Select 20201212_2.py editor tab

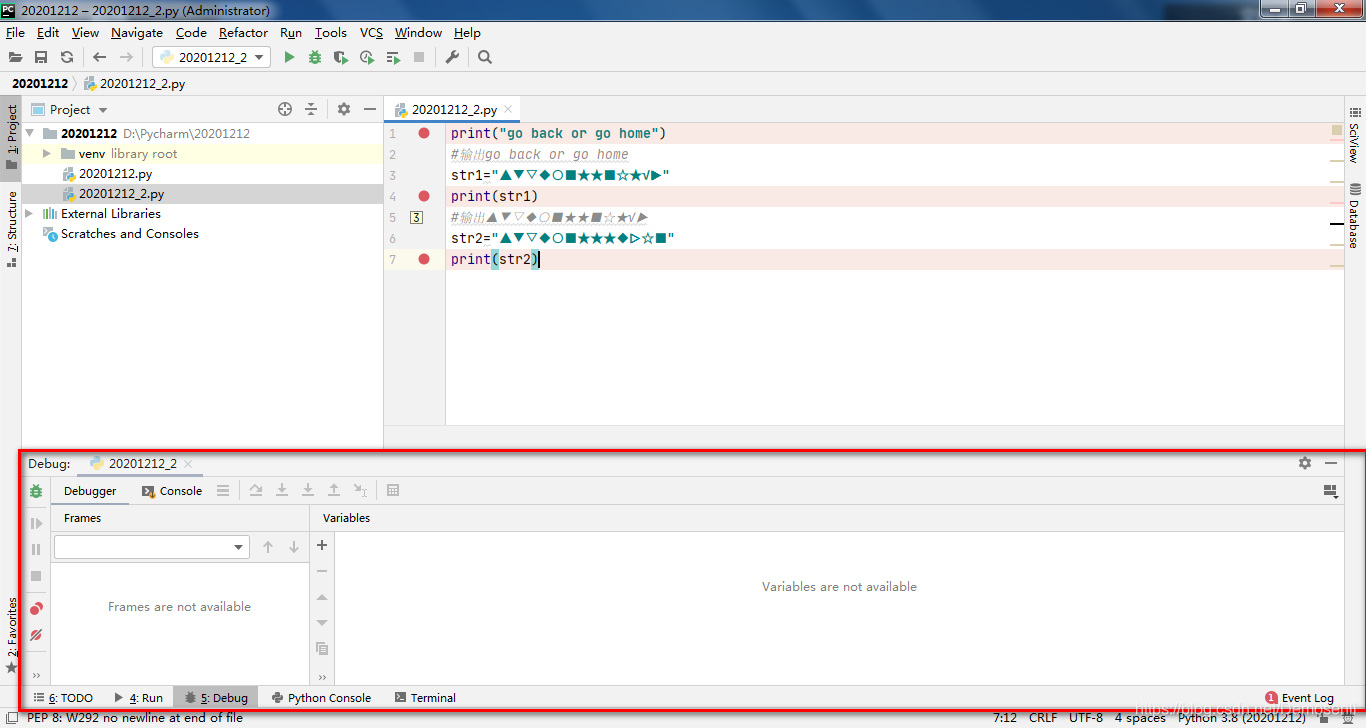pyautogui.click(x=454, y=110)
